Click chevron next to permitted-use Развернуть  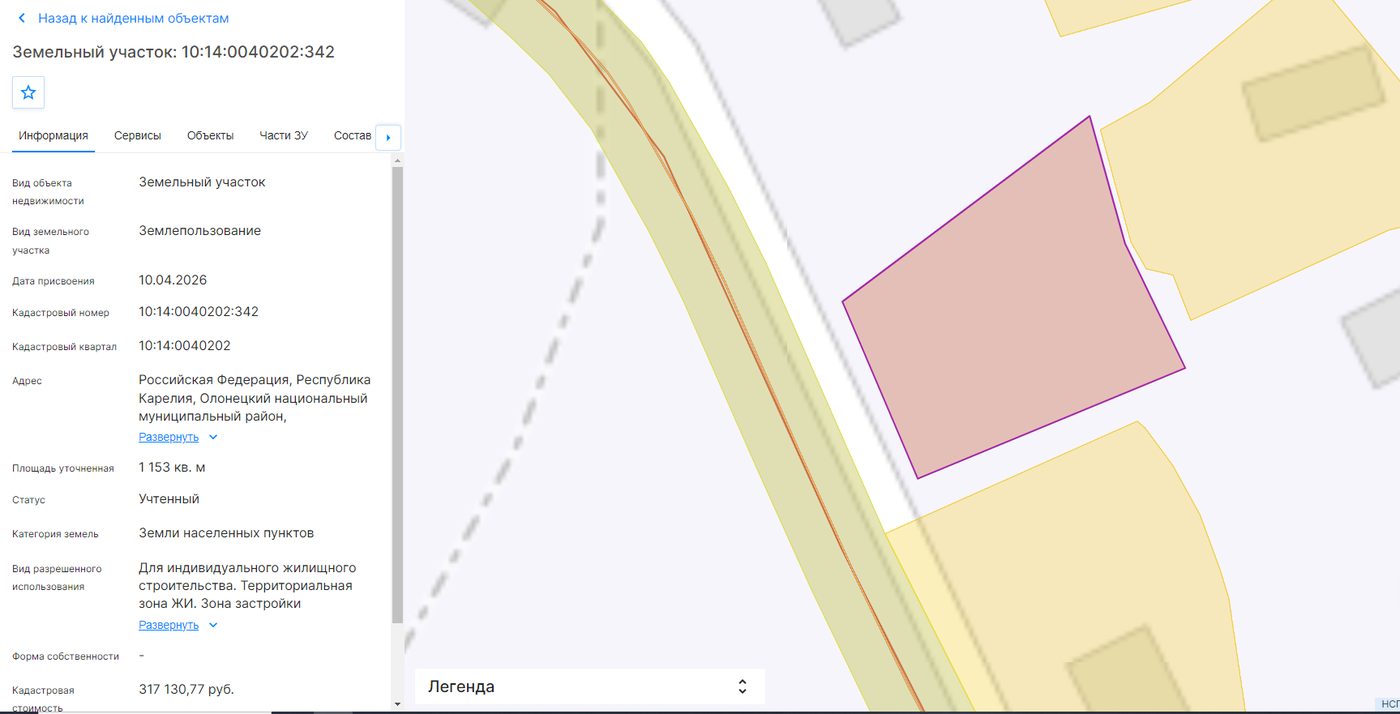(x=213, y=625)
